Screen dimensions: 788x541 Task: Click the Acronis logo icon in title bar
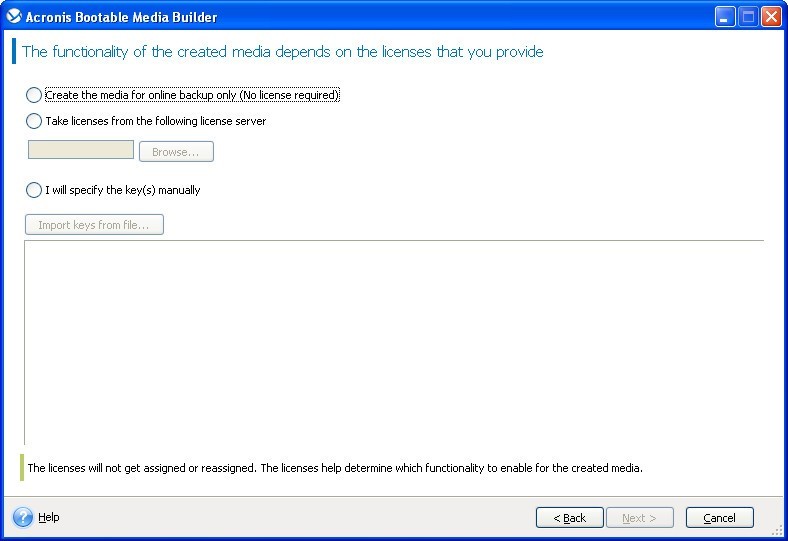tap(14, 16)
